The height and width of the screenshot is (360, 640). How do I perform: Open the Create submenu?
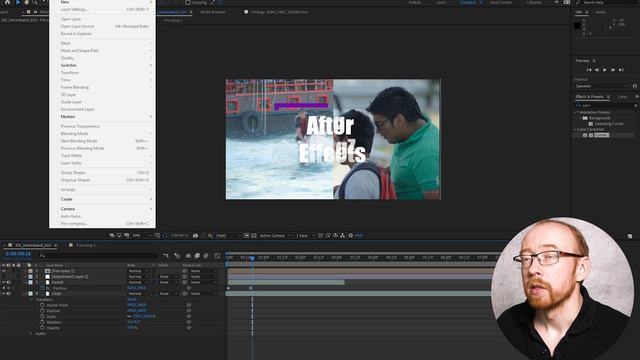[102, 199]
